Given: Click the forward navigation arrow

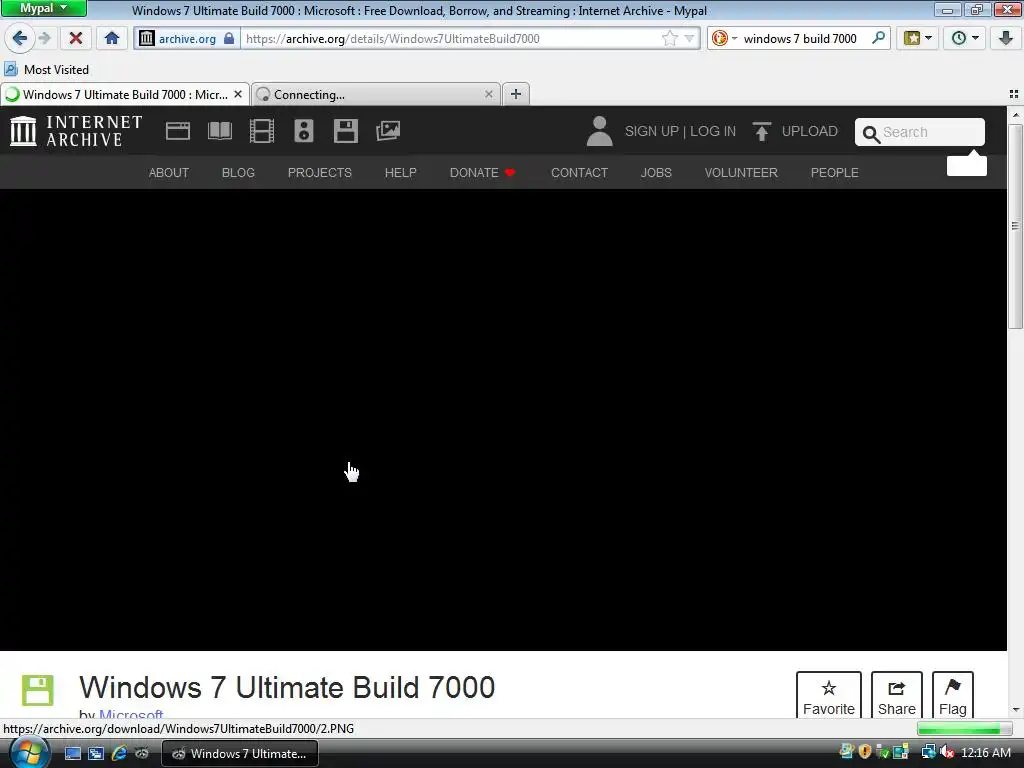Looking at the screenshot, I should [44, 38].
